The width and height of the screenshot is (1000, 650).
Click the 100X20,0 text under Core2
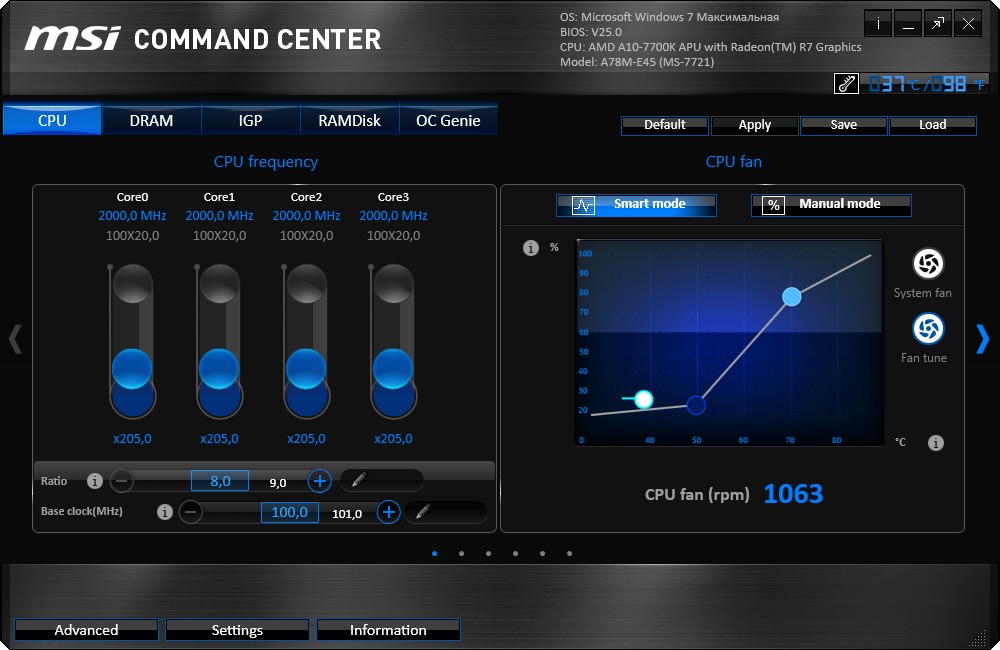pos(306,235)
